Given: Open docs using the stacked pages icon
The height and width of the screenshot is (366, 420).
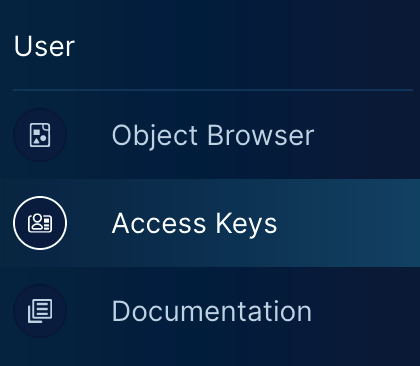Looking at the screenshot, I should click(40, 311).
